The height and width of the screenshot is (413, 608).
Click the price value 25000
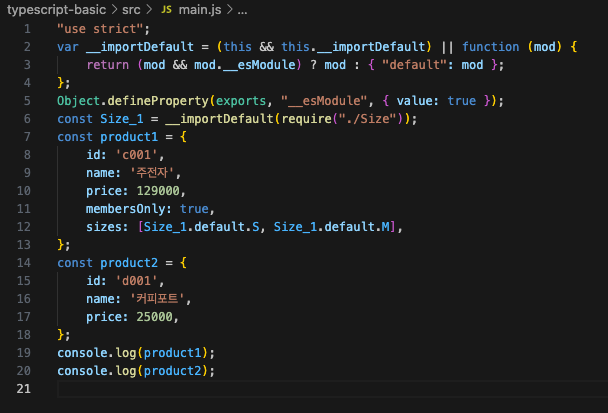pos(154,317)
